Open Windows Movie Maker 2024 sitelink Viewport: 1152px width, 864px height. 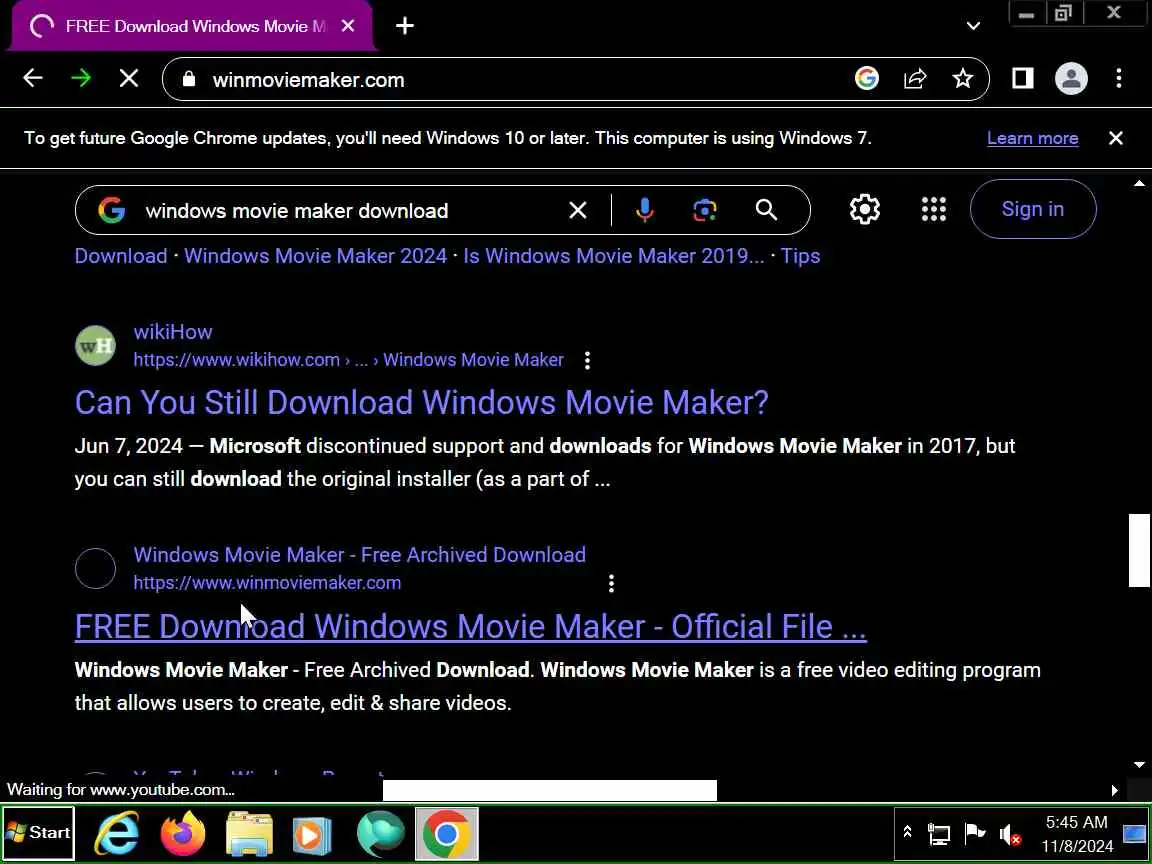click(x=315, y=256)
